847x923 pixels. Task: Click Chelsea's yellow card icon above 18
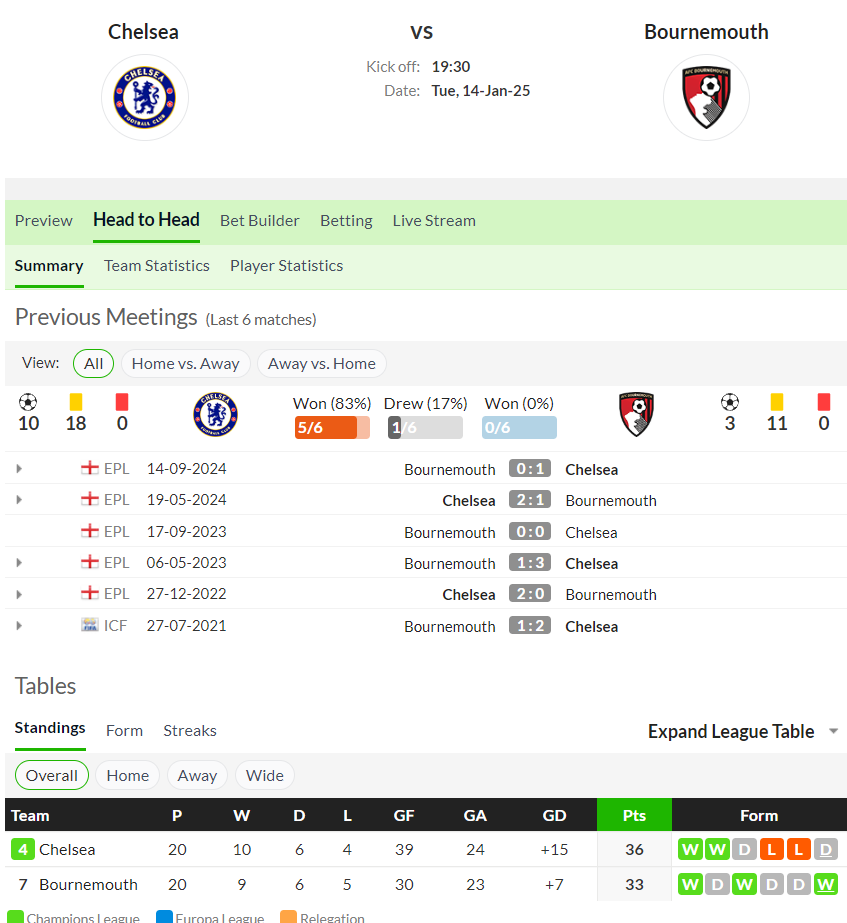click(x=76, y=402)
